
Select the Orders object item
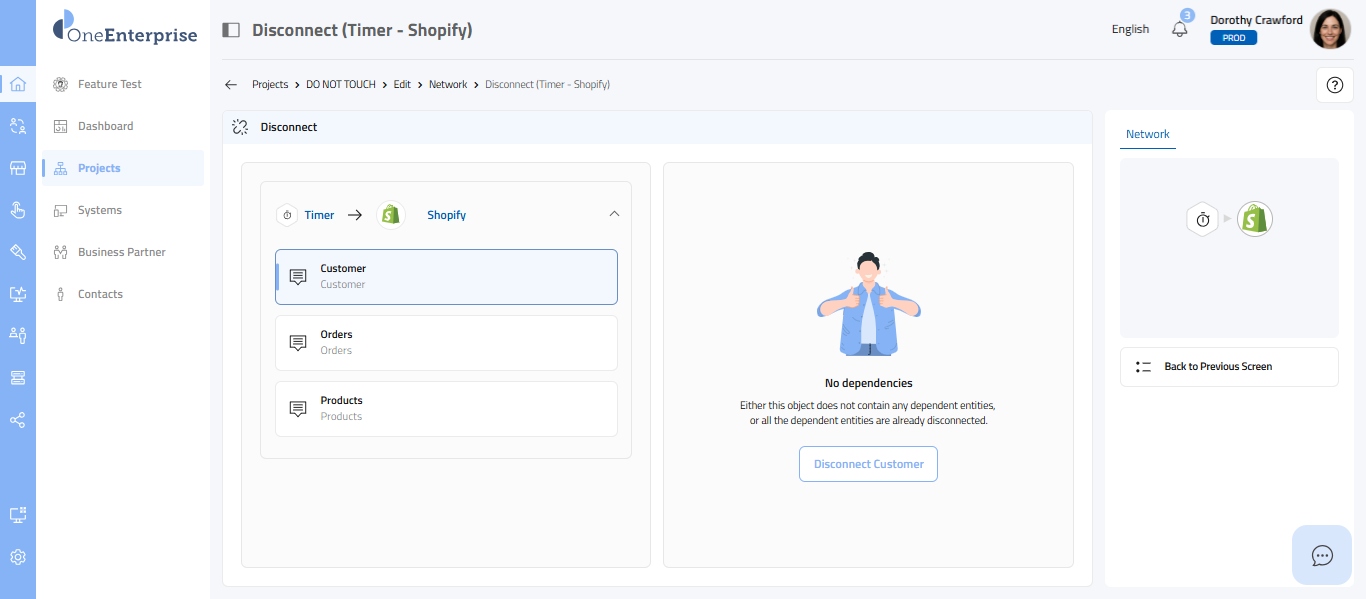pyautogui.click(x=446, y=343)
